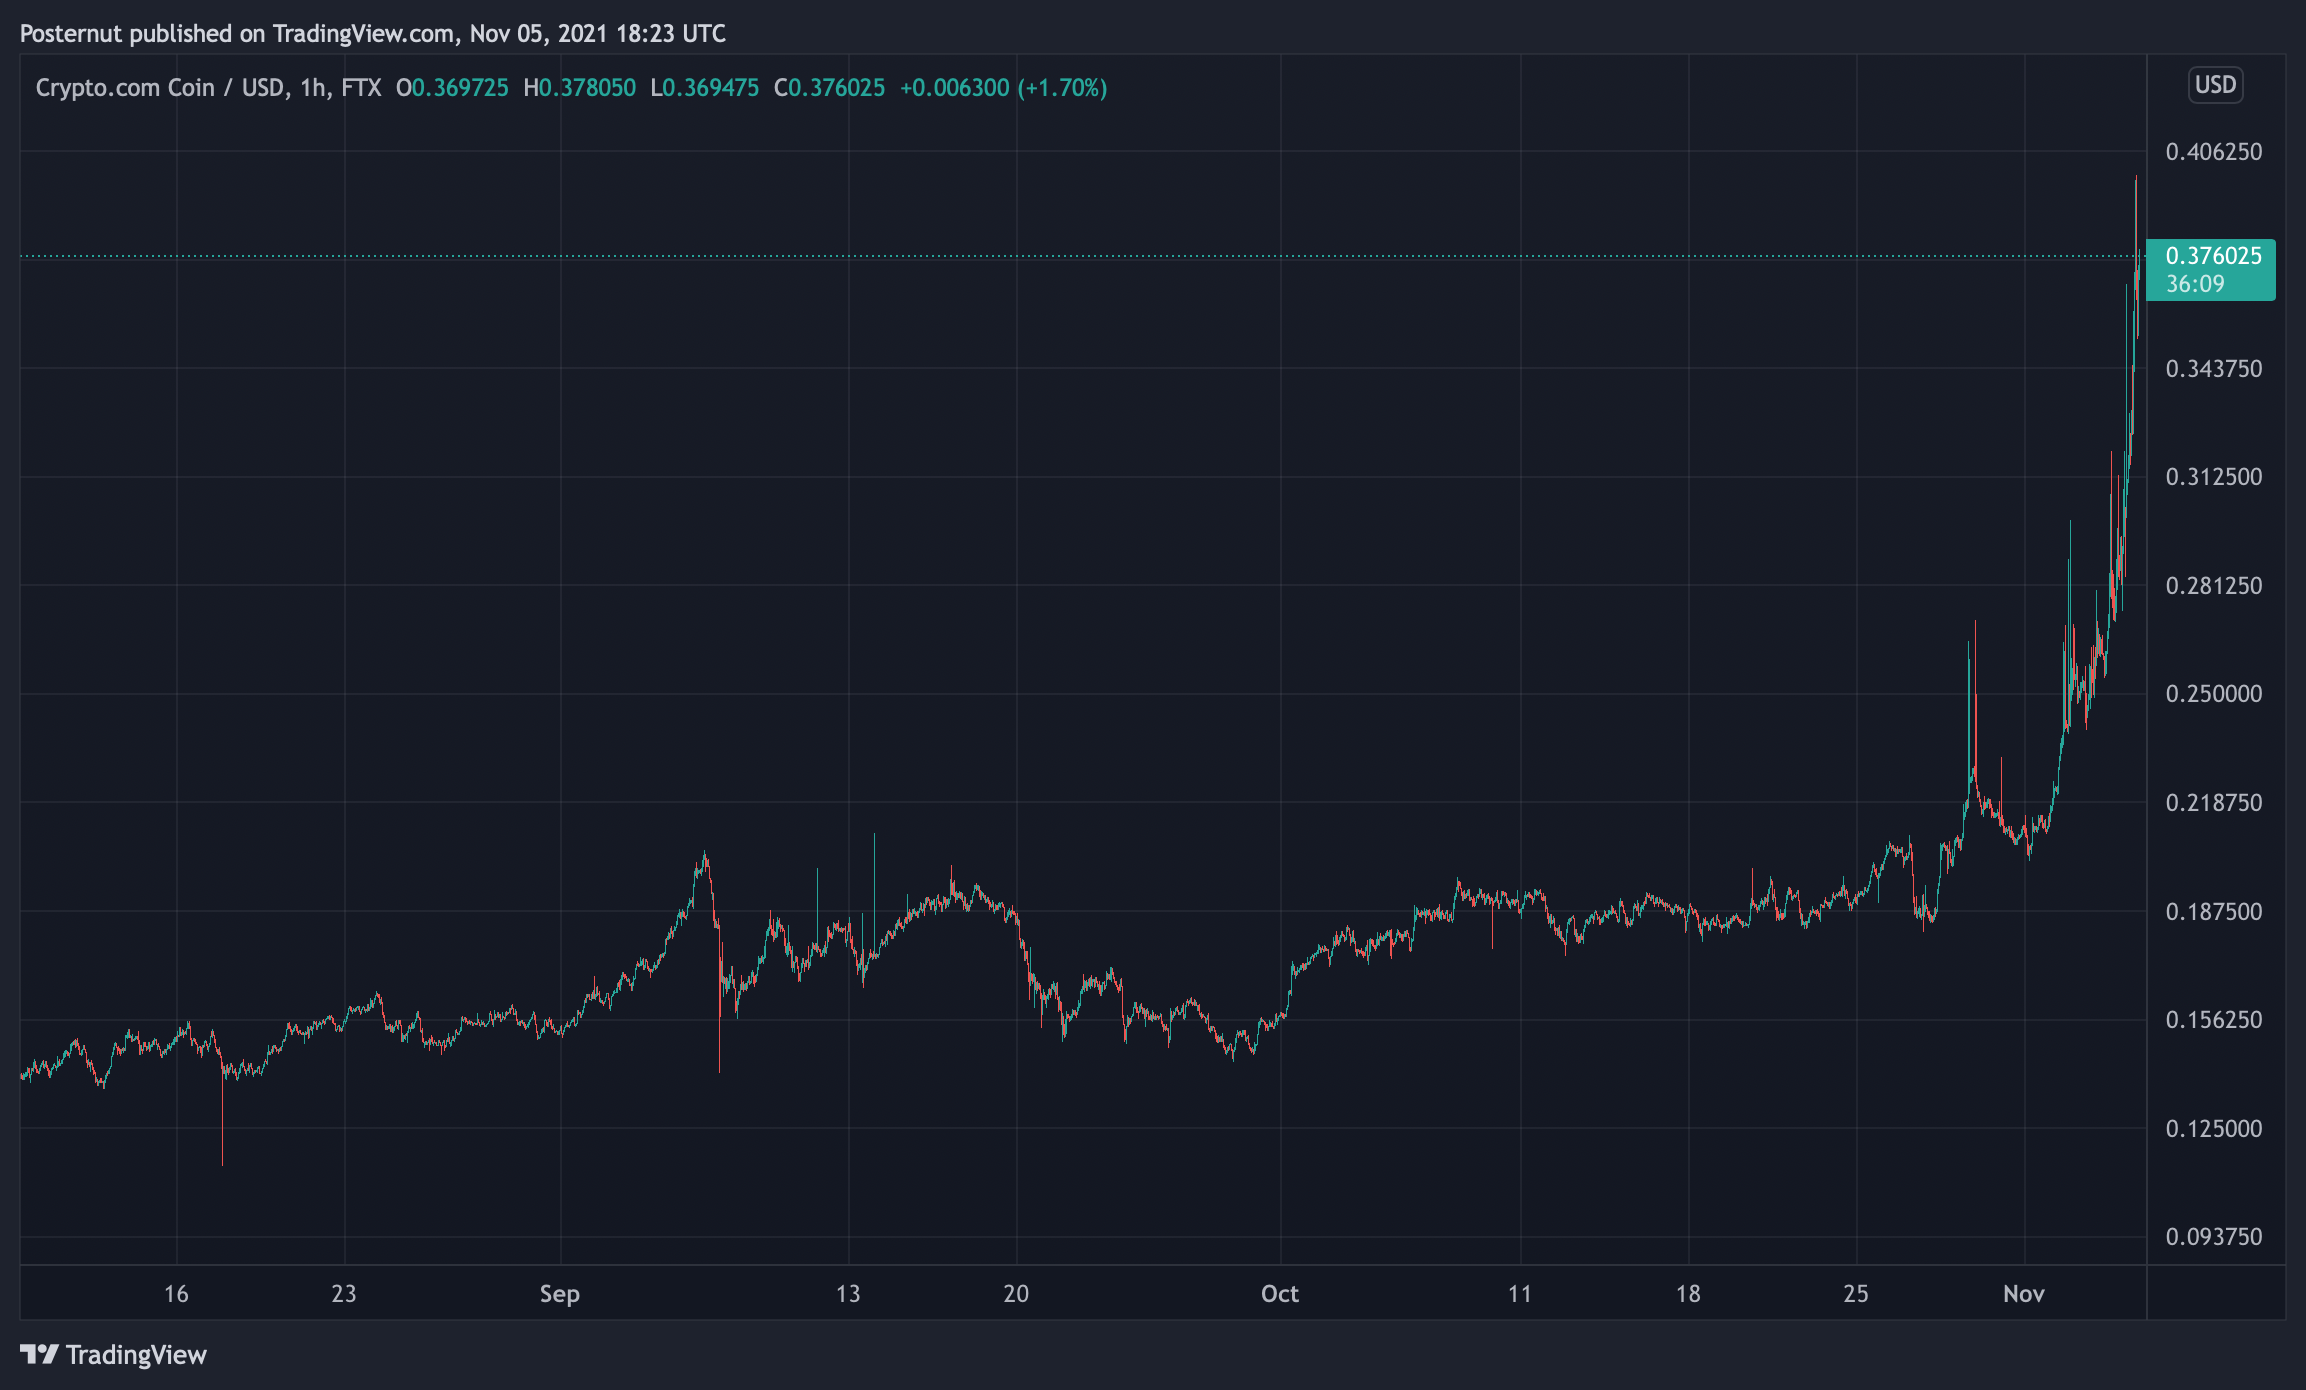This screenshot has width=2306, height=1390.
Task: Click the 0.187500 price axis label
Action: pos(2213,912)
